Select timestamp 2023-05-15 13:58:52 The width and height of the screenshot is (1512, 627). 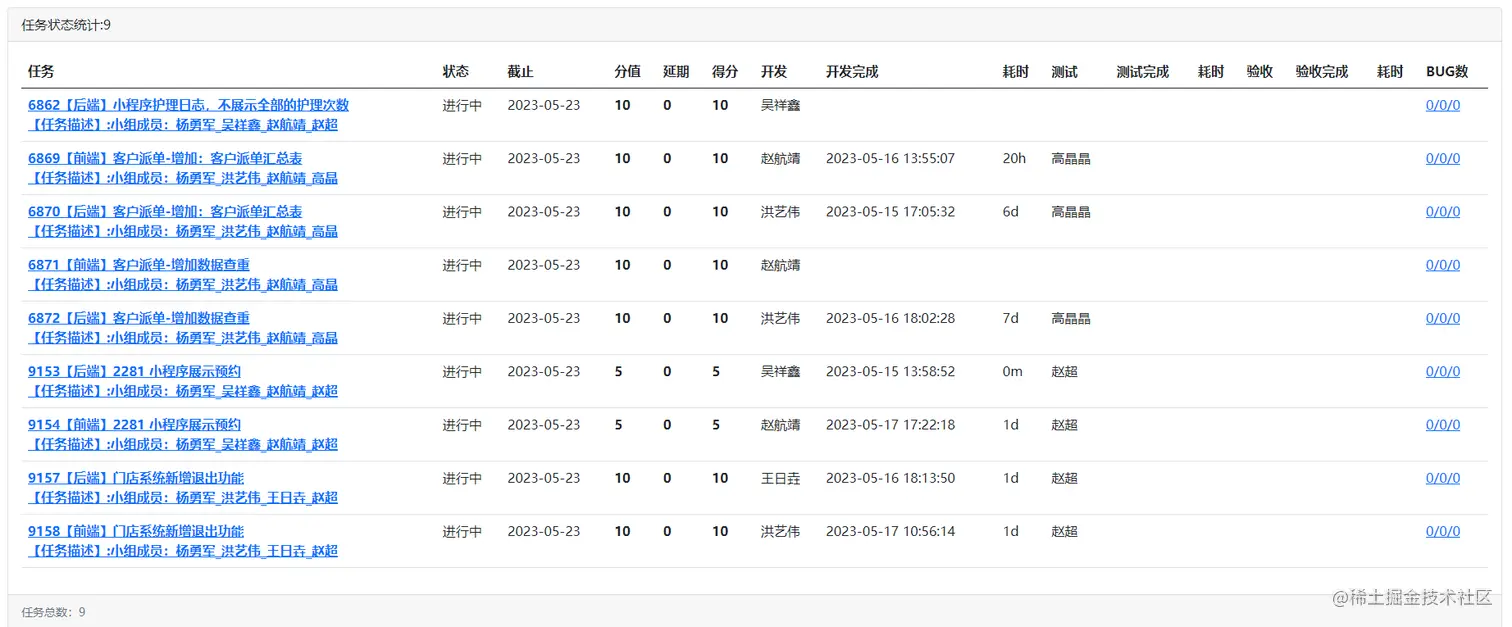890,371
